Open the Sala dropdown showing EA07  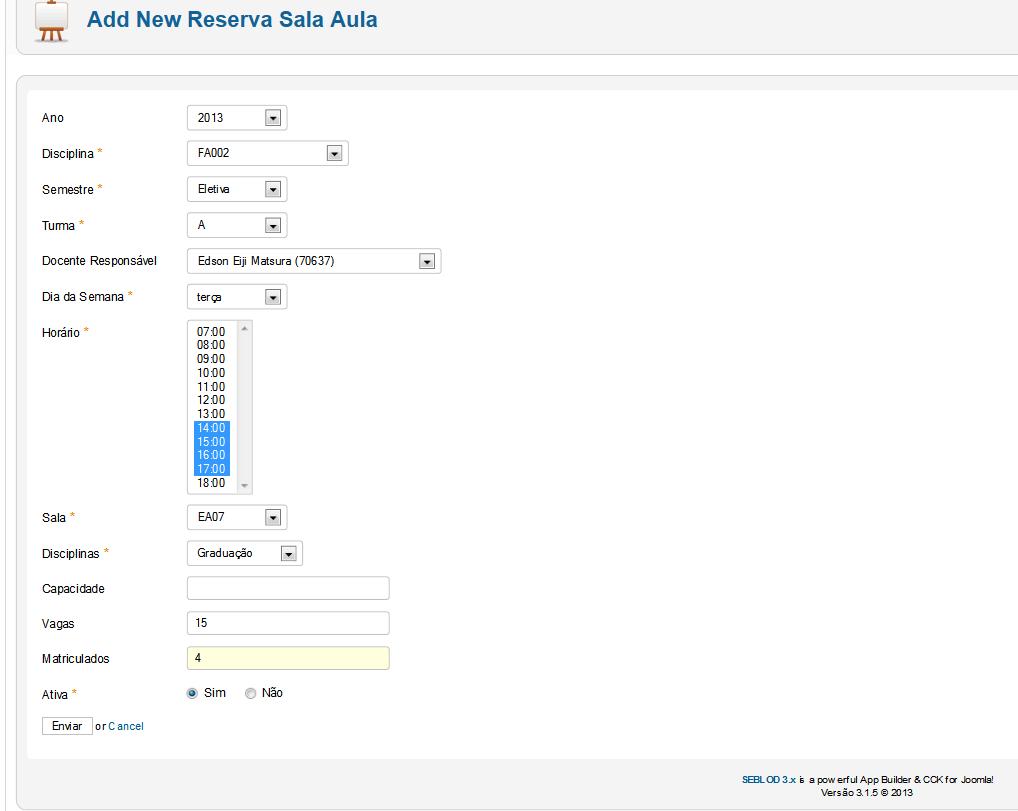[x=236, y=518]
